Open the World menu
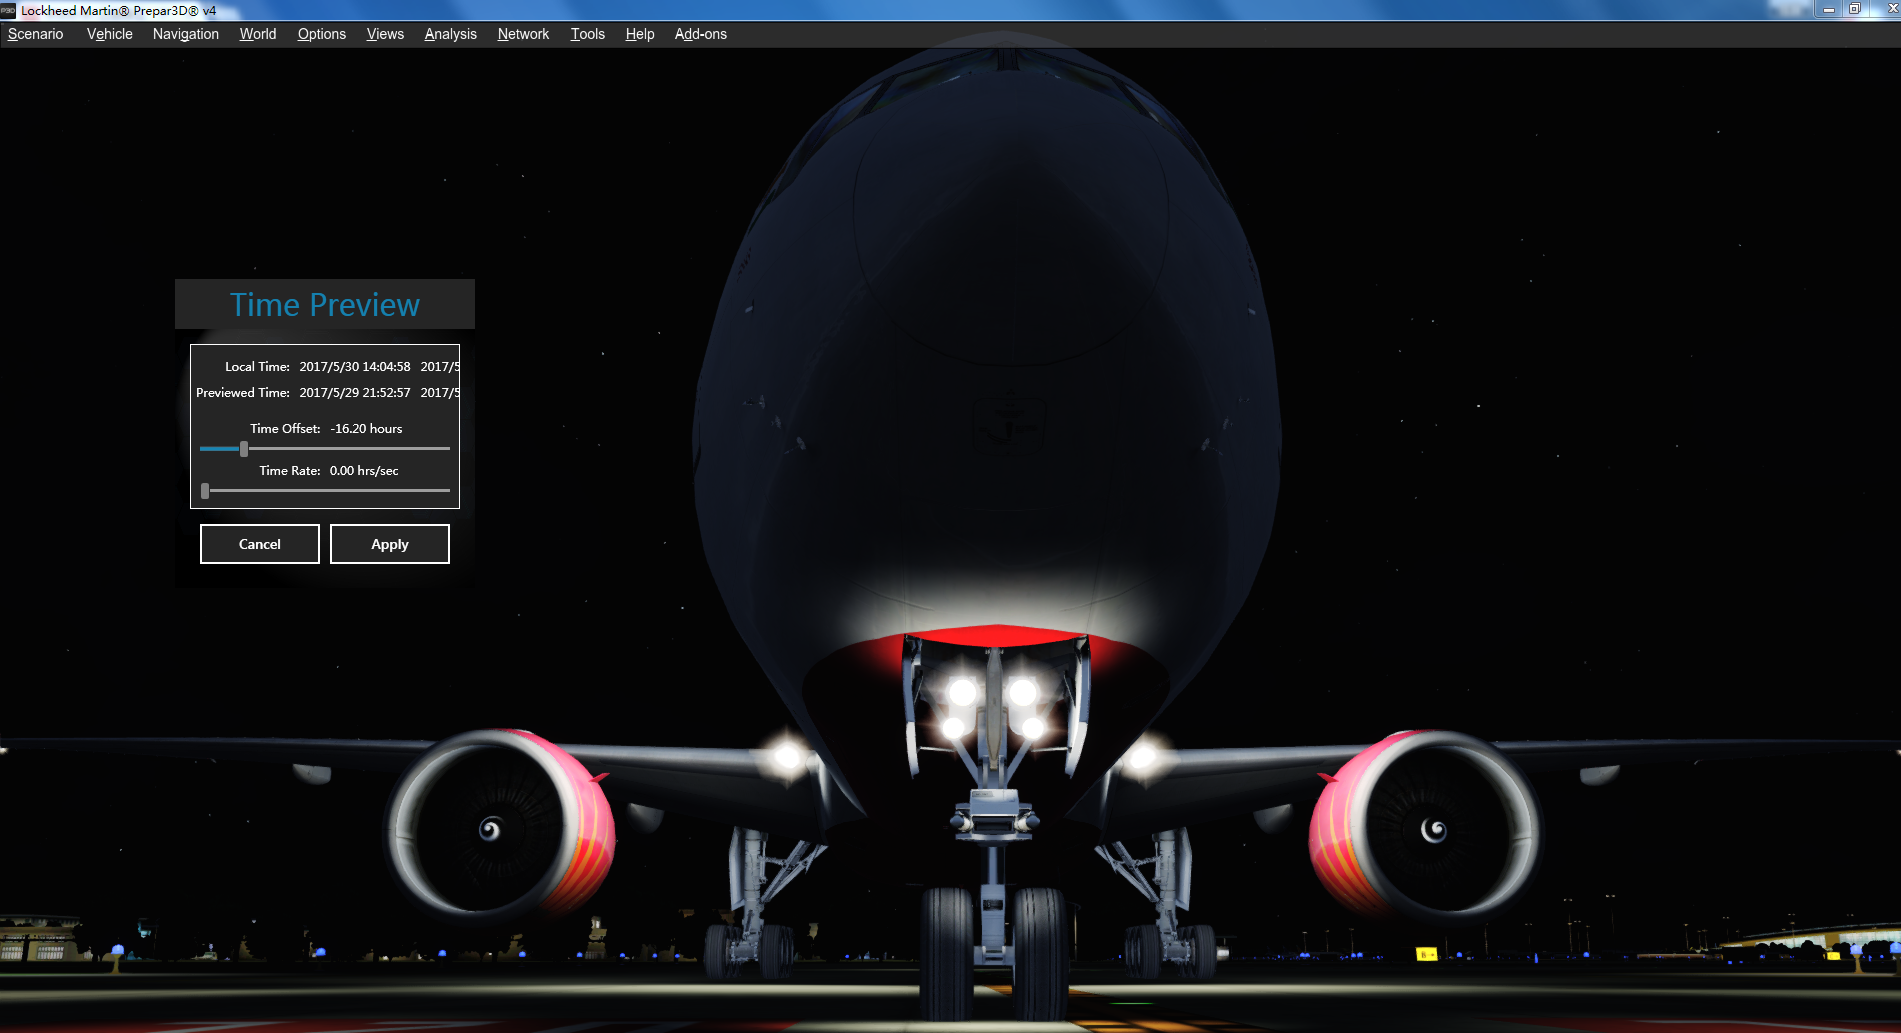This screenshot has height=1033, width=1901. point(257,34)
